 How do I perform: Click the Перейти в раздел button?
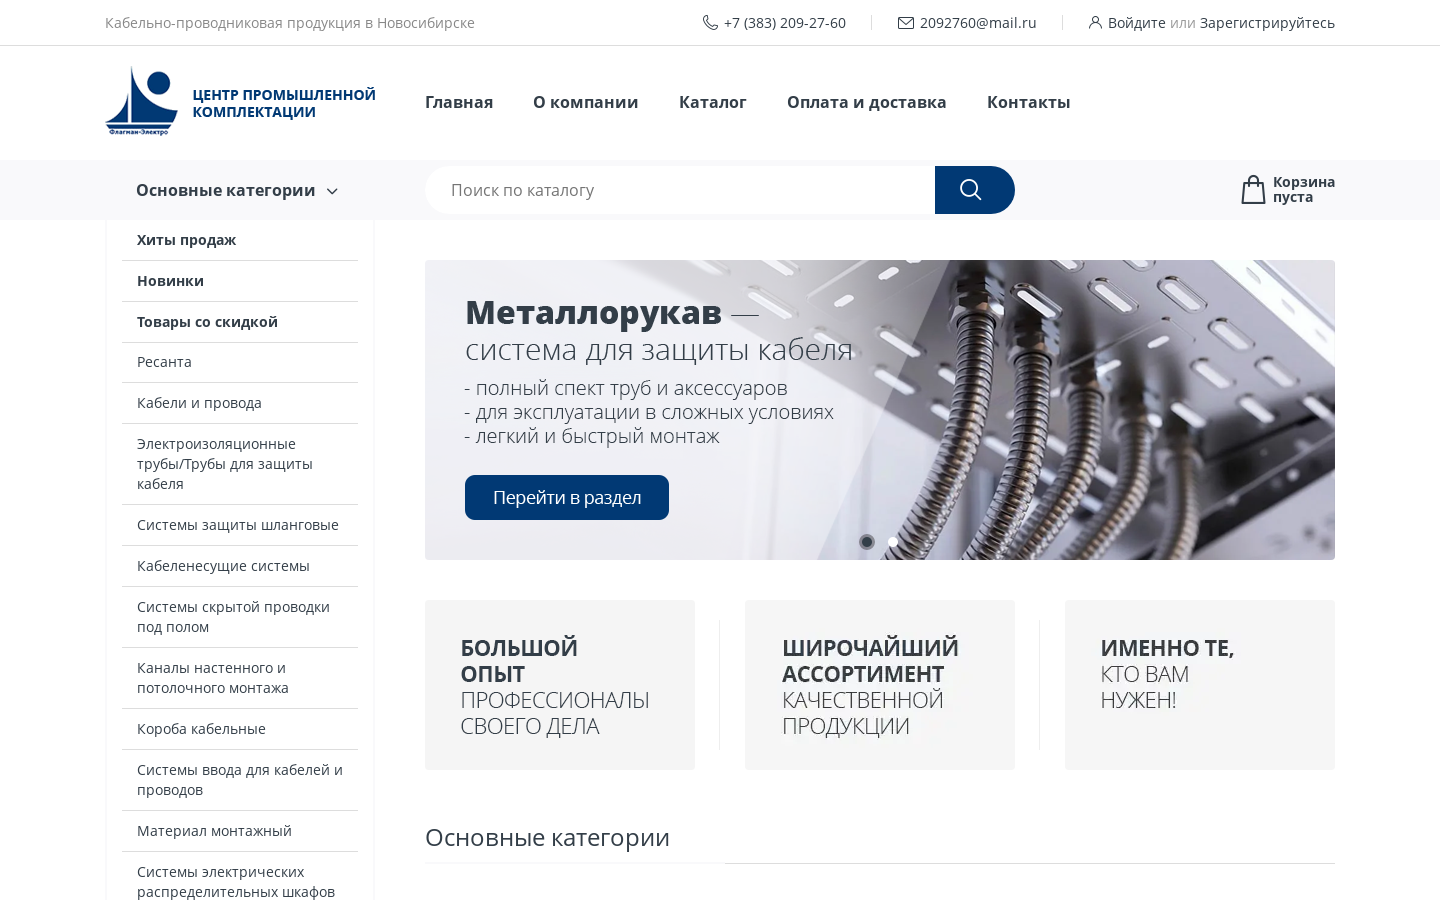[x=567, y=497]
